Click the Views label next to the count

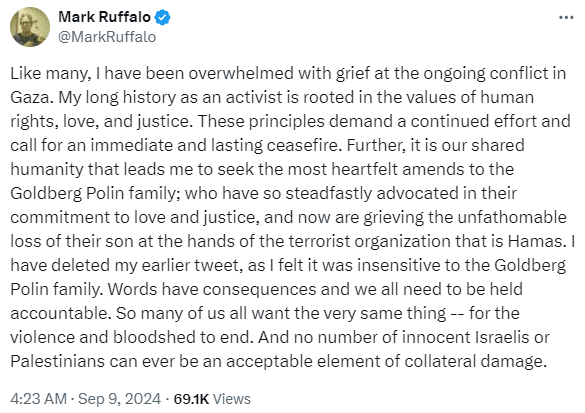coord(231,399)
